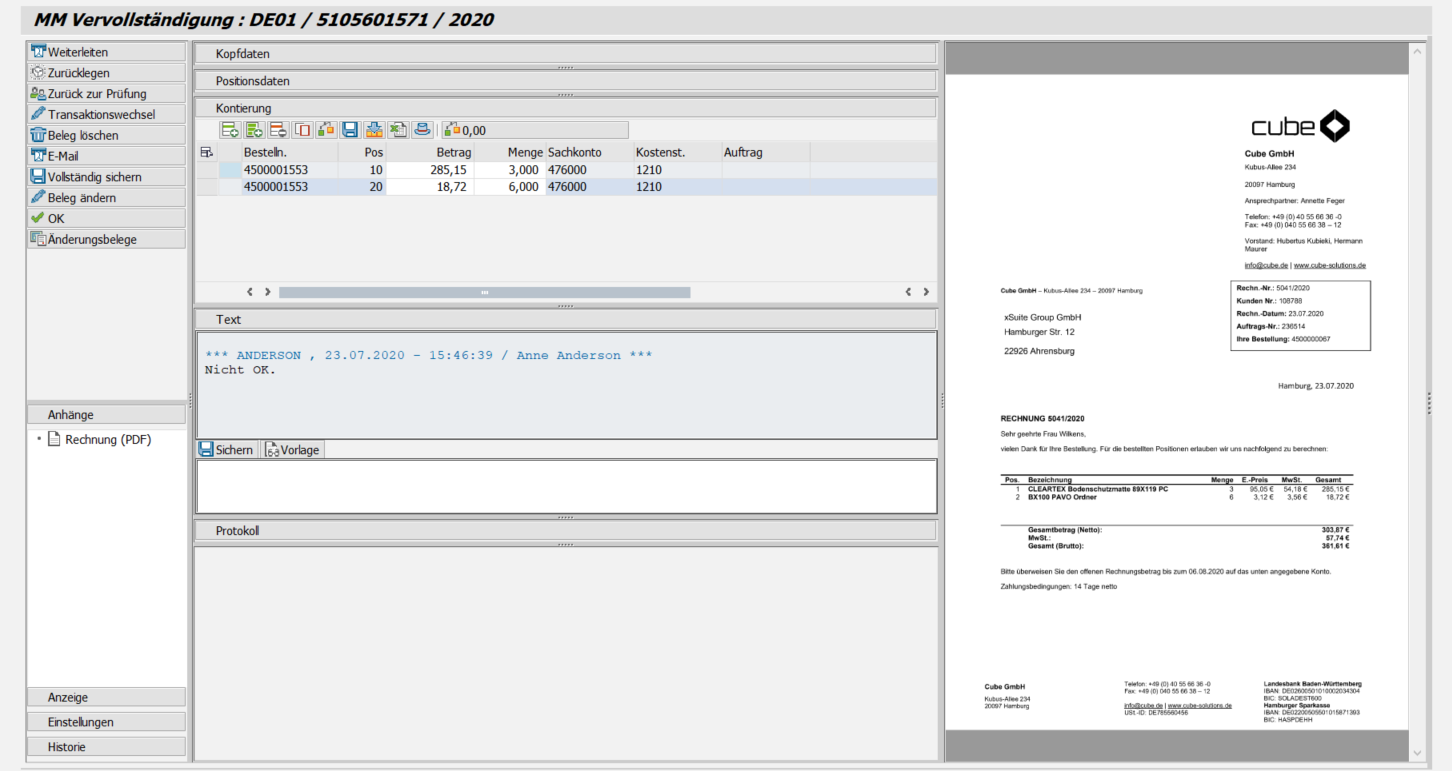Viewport: 1452px width, 771px height.
Task: Switch to the Anzeige panel
Action: [105, 697]
